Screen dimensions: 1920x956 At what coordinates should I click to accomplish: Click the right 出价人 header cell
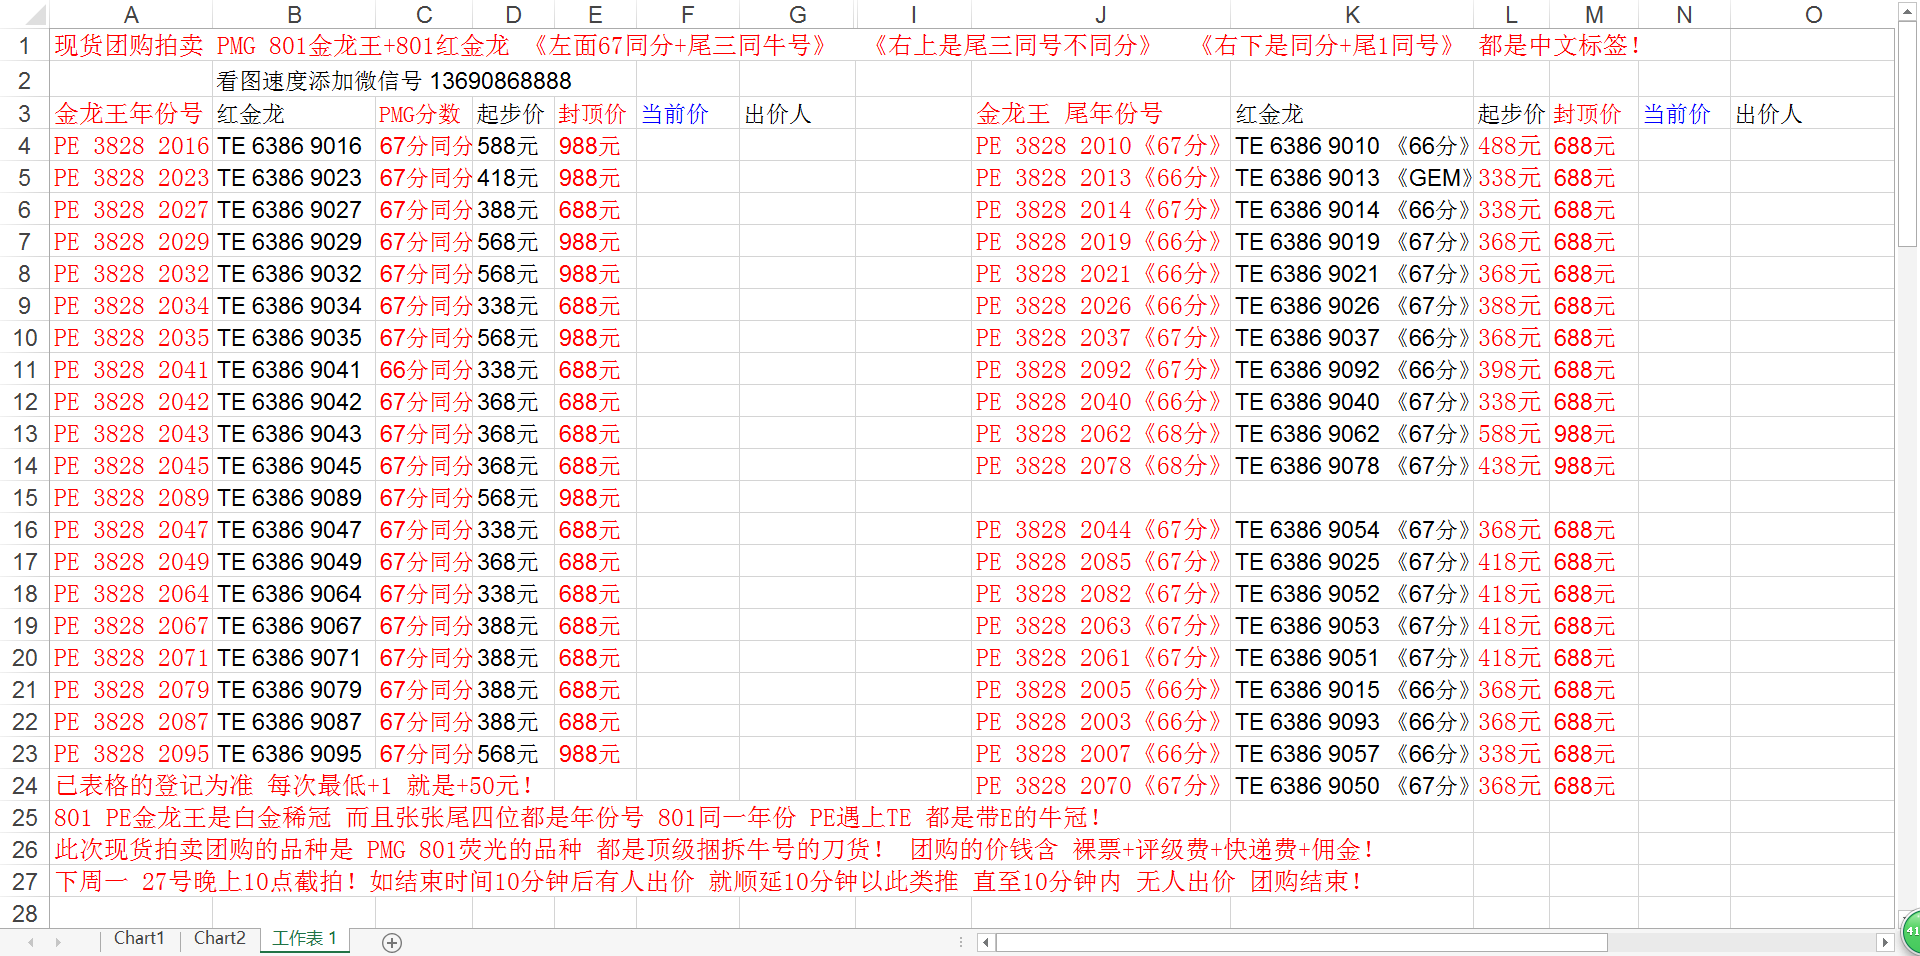1813,114
